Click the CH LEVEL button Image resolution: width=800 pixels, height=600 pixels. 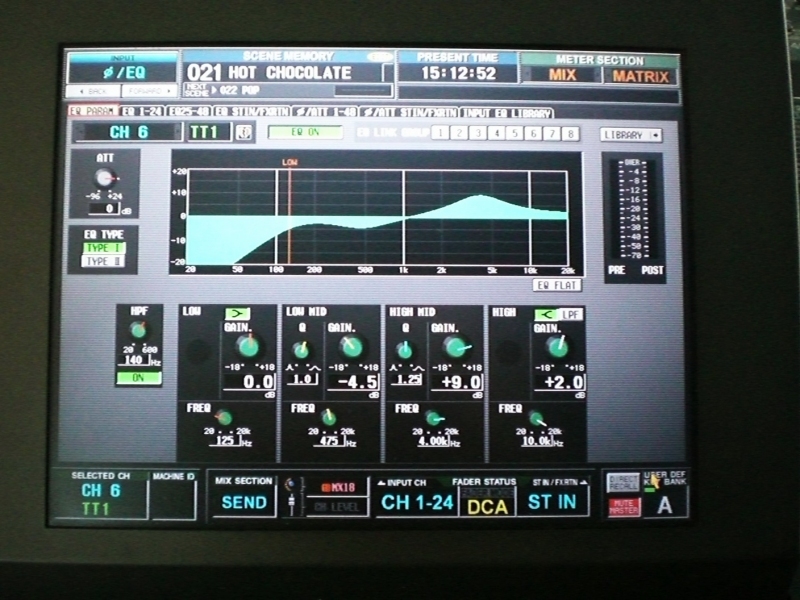coord(337,507)
